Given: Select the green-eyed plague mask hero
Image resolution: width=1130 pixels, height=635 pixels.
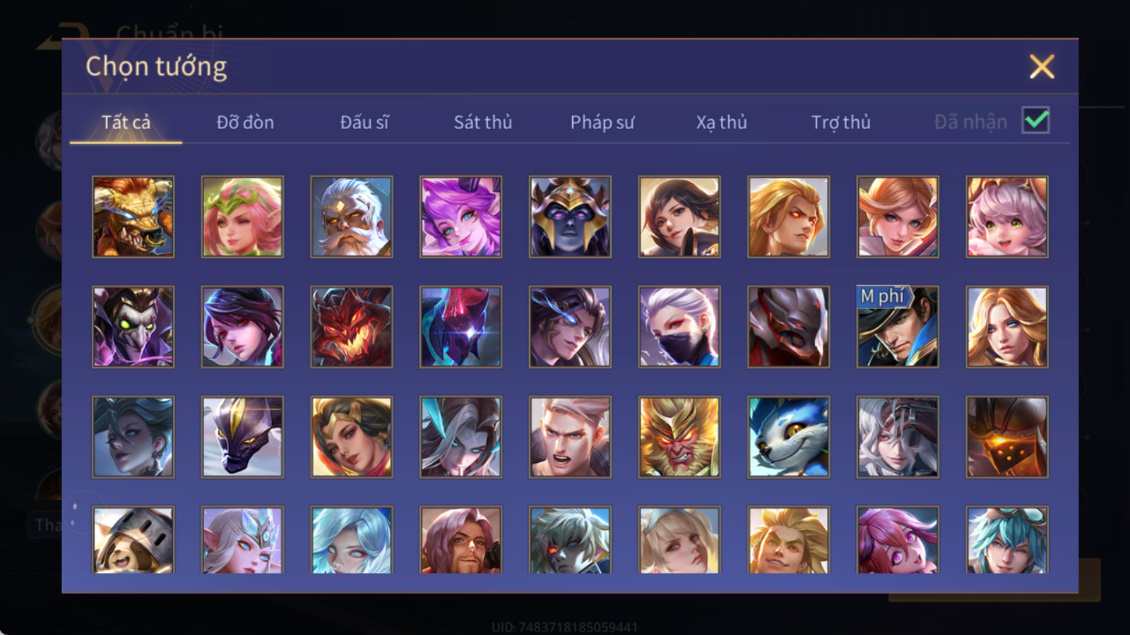Looking at the screenshot, I should 133,327.
